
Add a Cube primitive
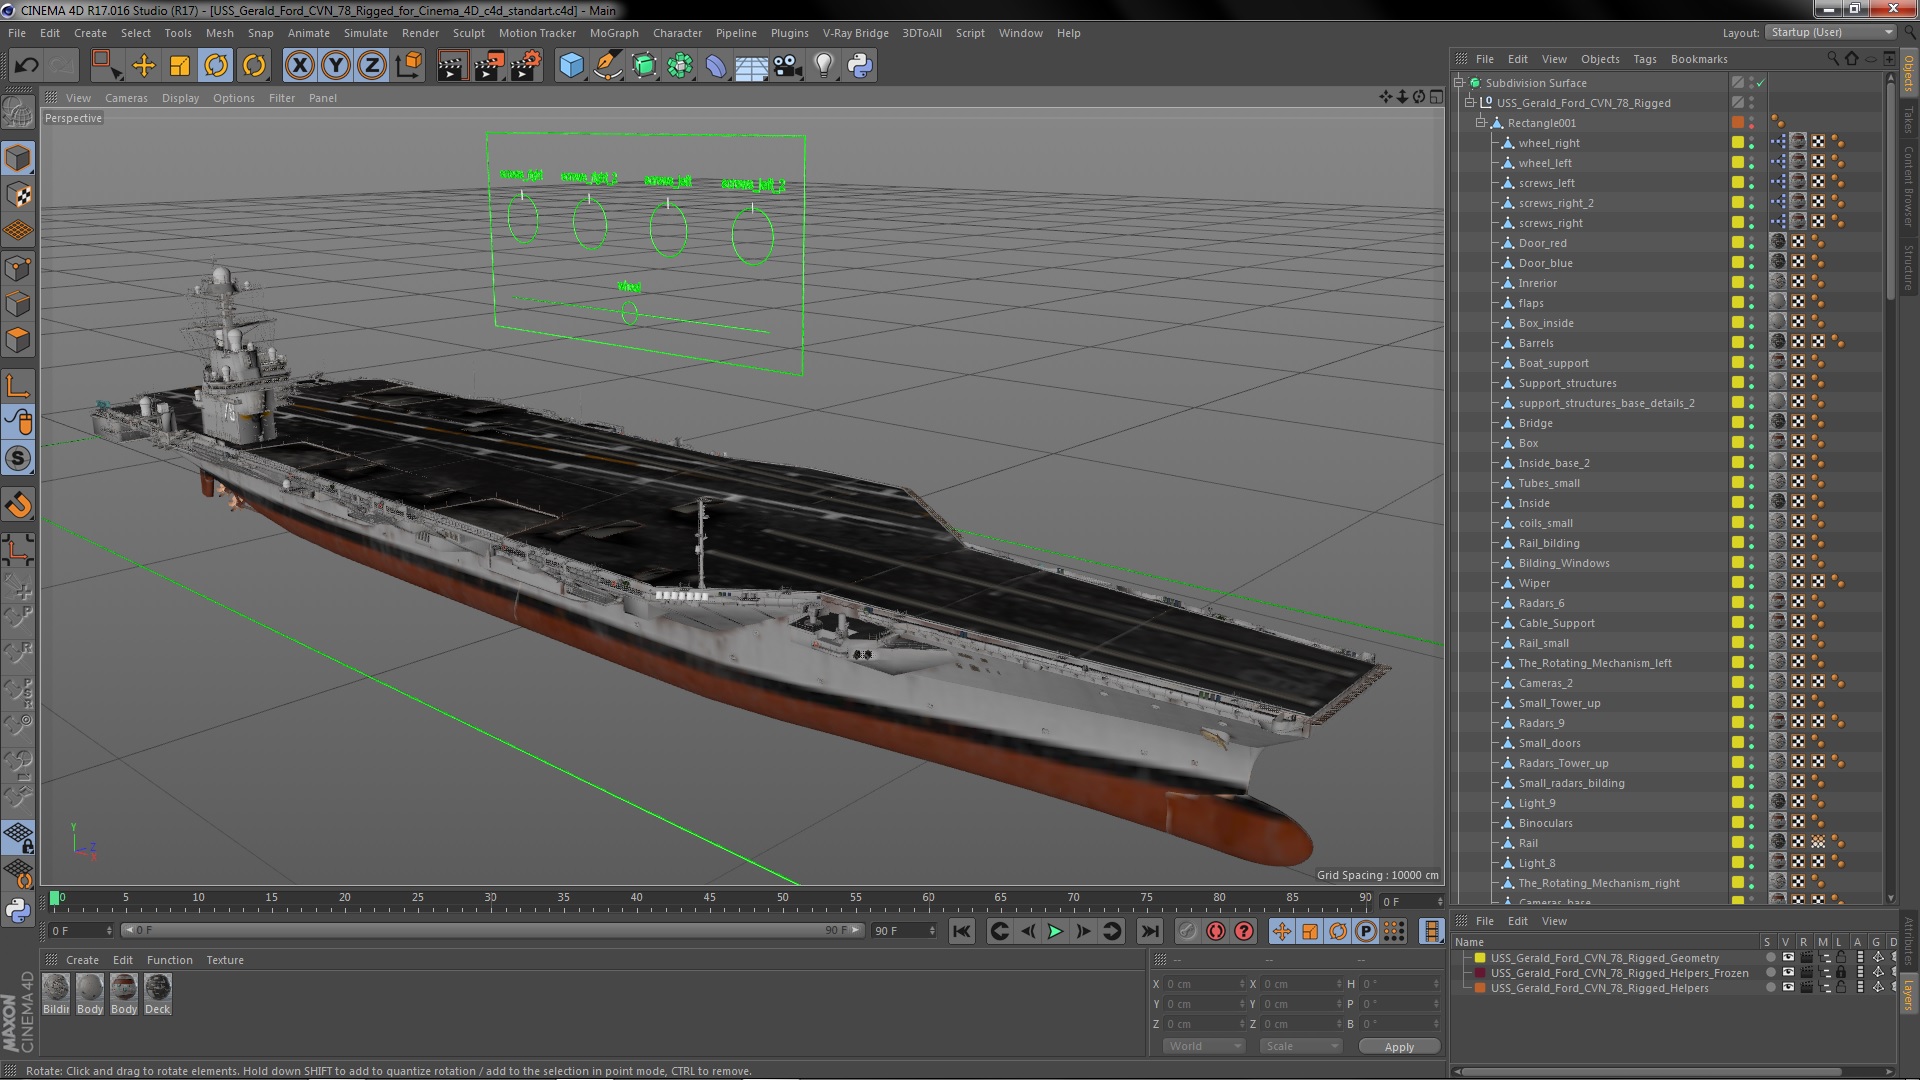[571, 66]
